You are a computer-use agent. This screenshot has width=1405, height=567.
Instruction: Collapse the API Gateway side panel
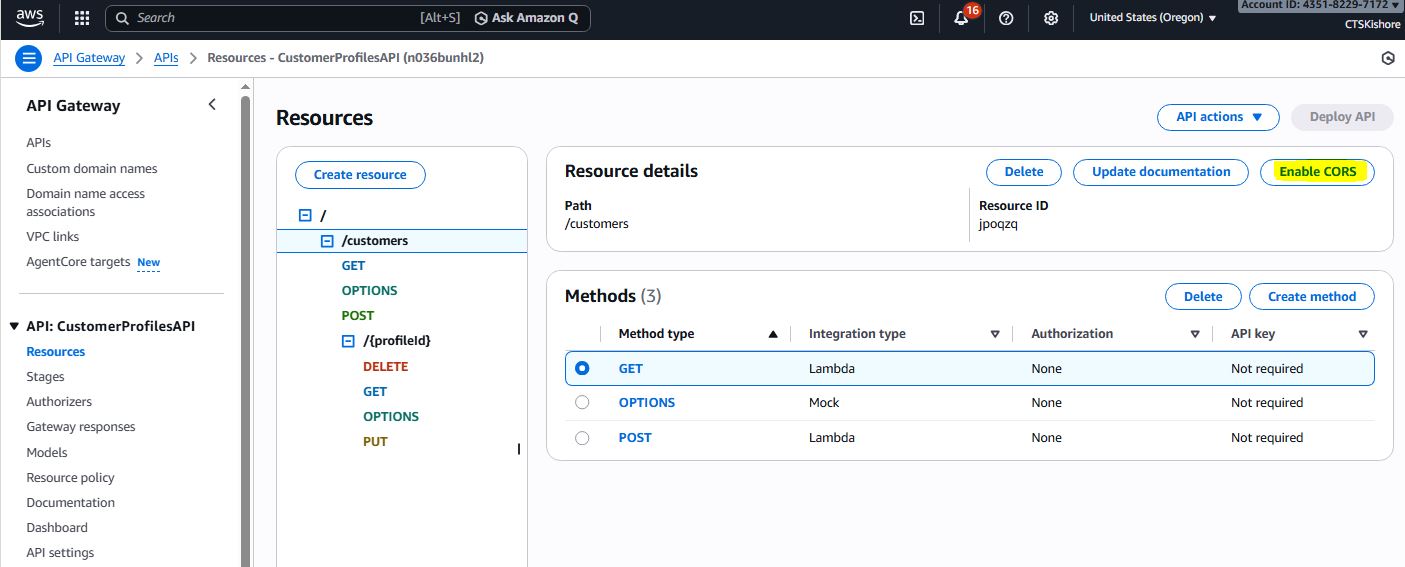click(x=212, y=105)
